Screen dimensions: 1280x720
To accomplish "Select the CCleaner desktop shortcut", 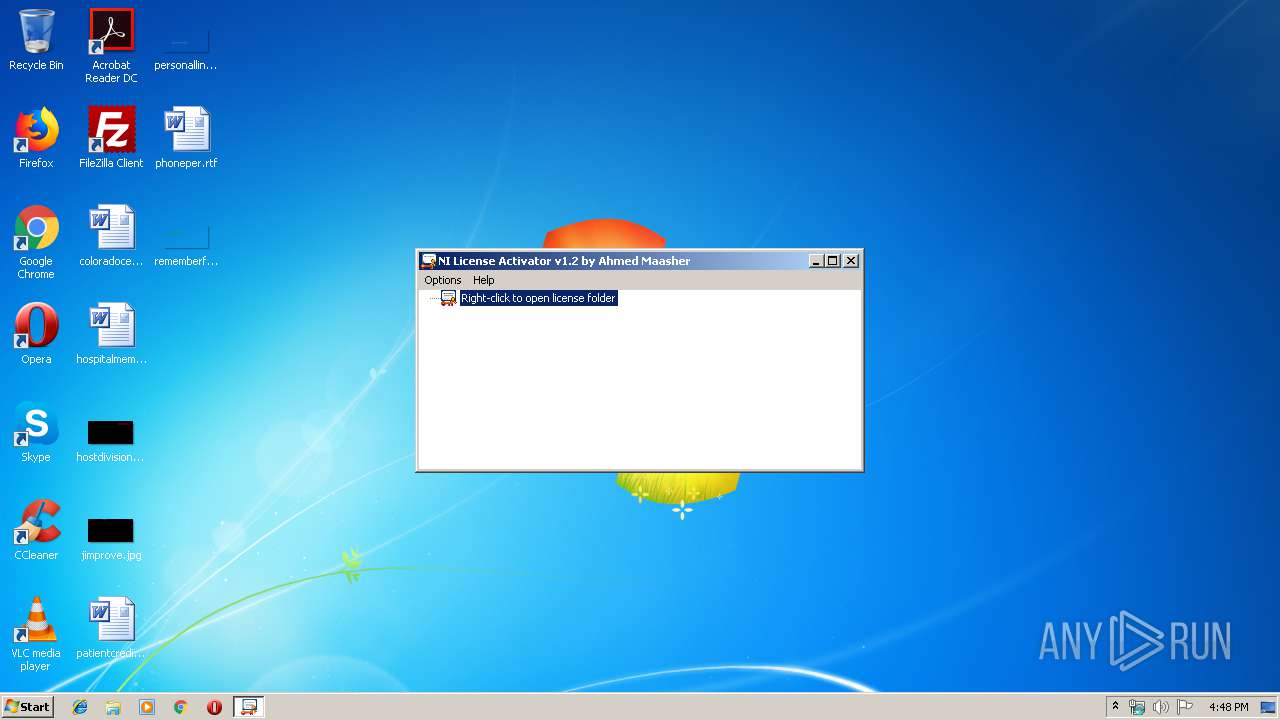I will coord(36,530).
